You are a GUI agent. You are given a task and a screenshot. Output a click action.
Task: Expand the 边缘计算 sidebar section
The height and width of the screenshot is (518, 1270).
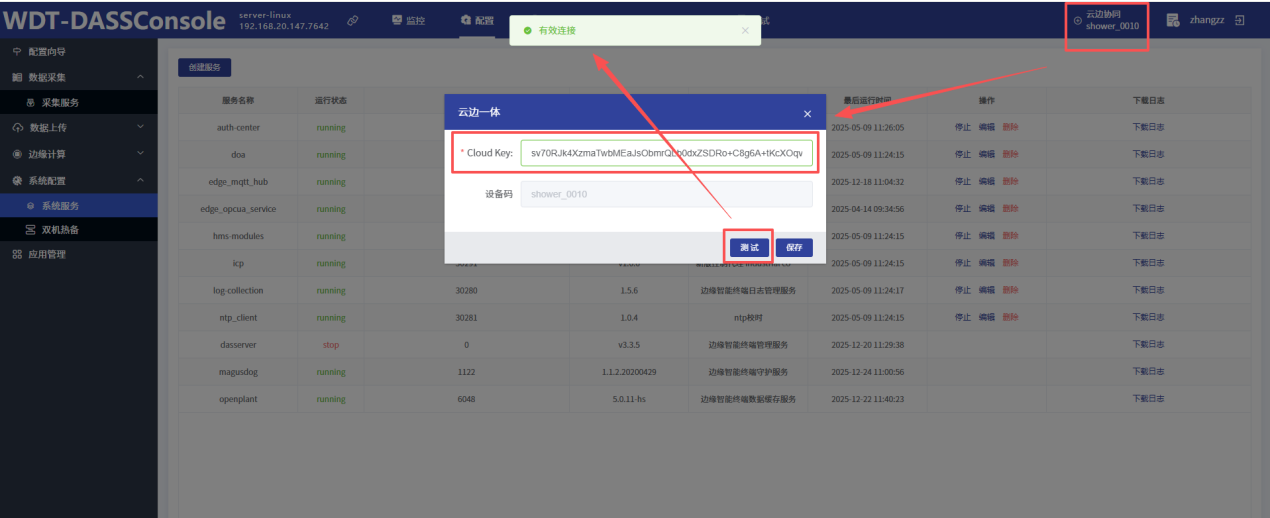[140, 154]
